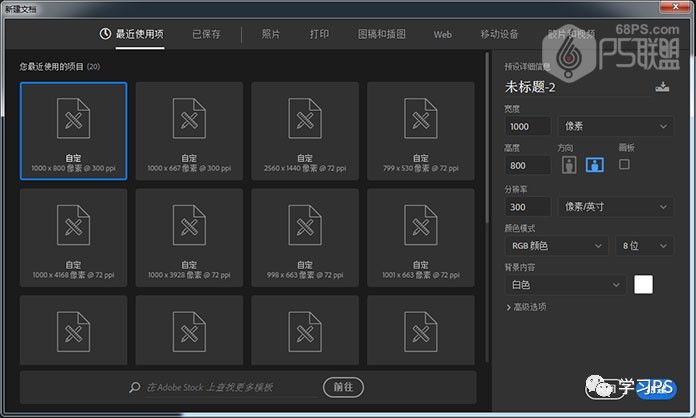696x418 pixels.
Task: Click the save preset icon beside 未标题-2
Action: click(x=661, y=89)
